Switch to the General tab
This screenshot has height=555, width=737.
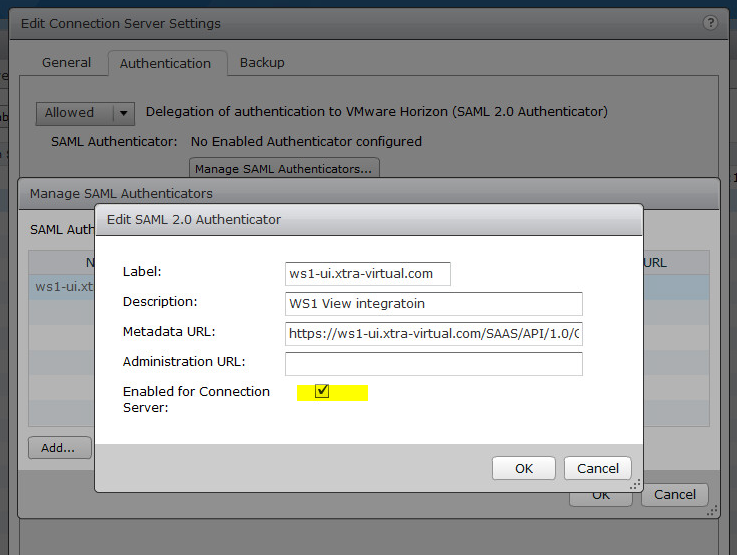(x=66, y=63)
